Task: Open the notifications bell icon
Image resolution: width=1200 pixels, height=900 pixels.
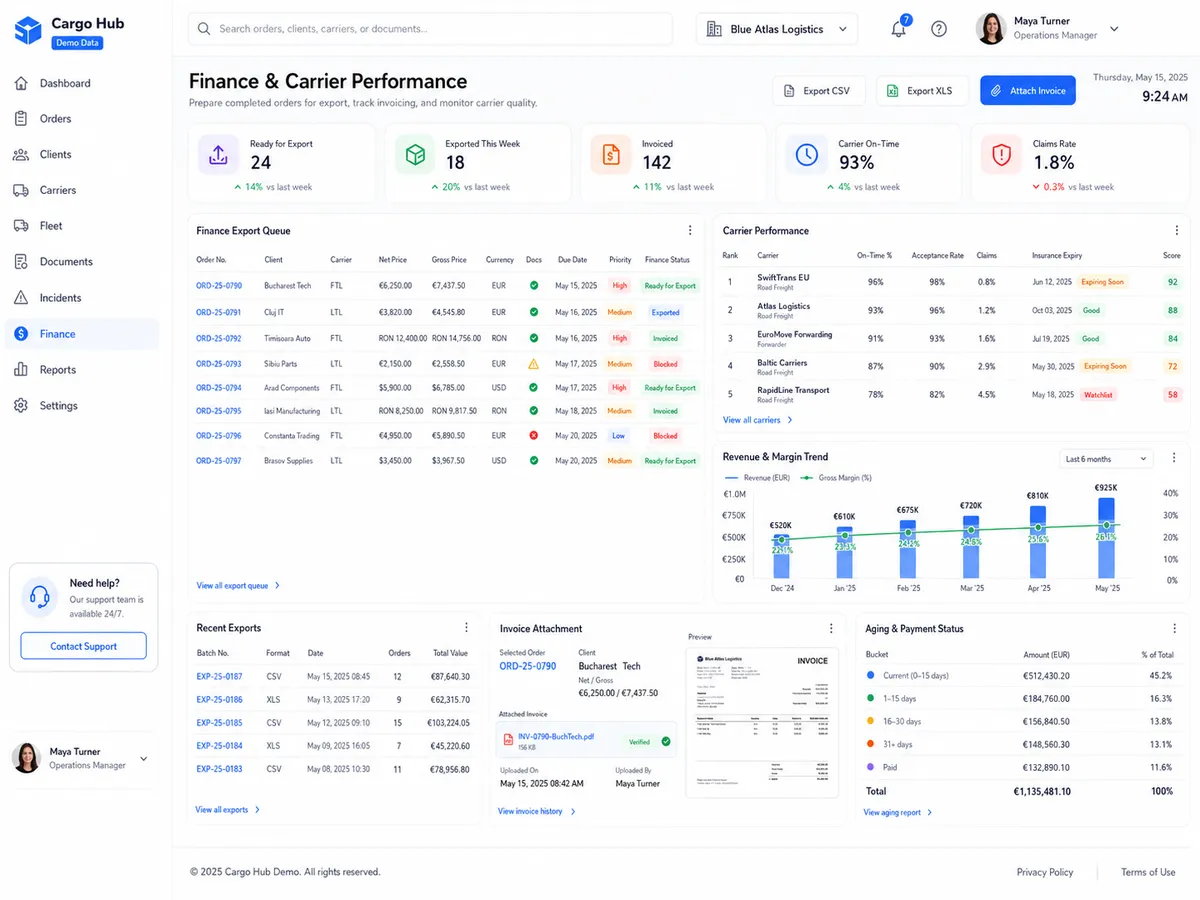Action: [898, 29]
